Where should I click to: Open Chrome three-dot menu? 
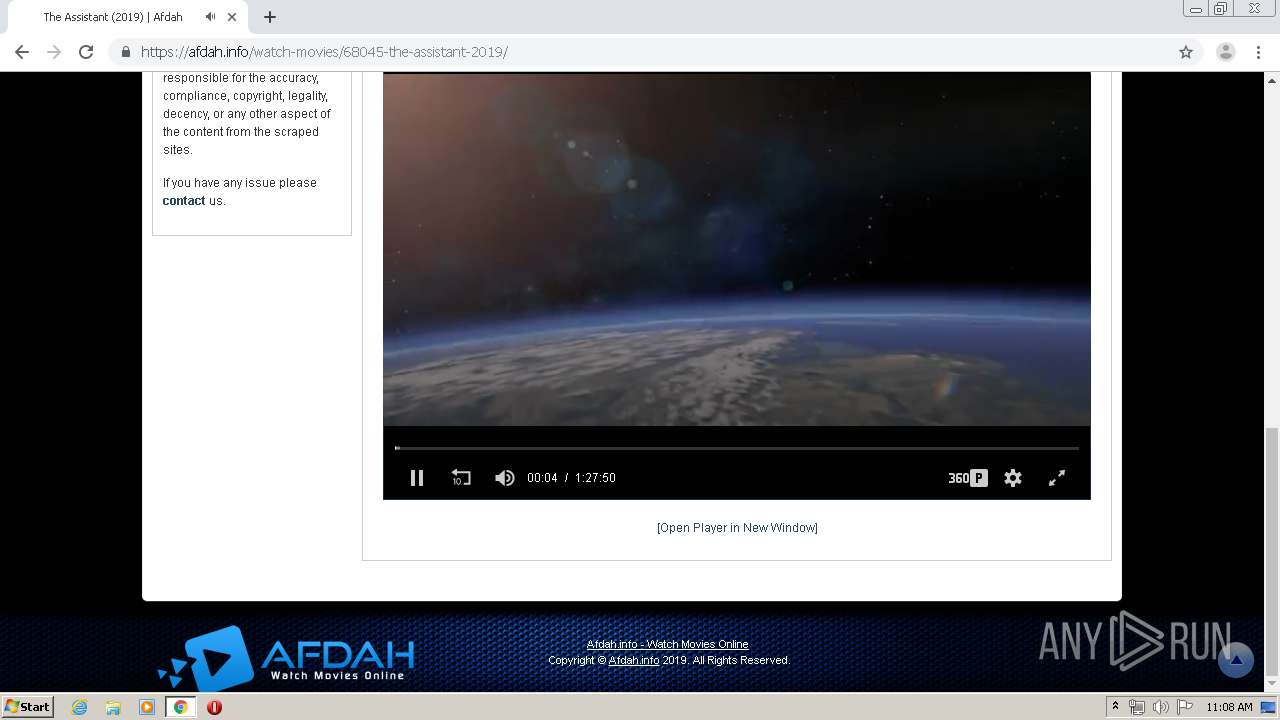pyautogui.click(x=1258, y=52)
